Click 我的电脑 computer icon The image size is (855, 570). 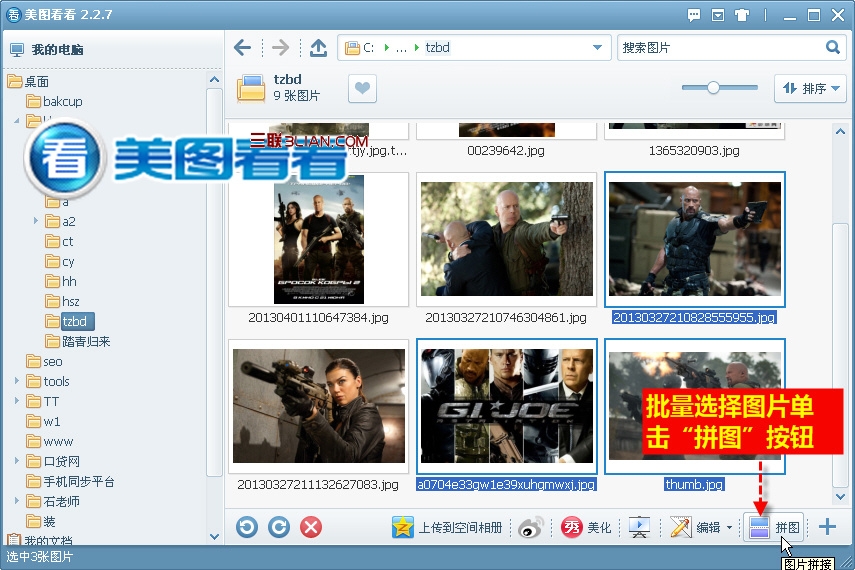[x=17, y=50]
